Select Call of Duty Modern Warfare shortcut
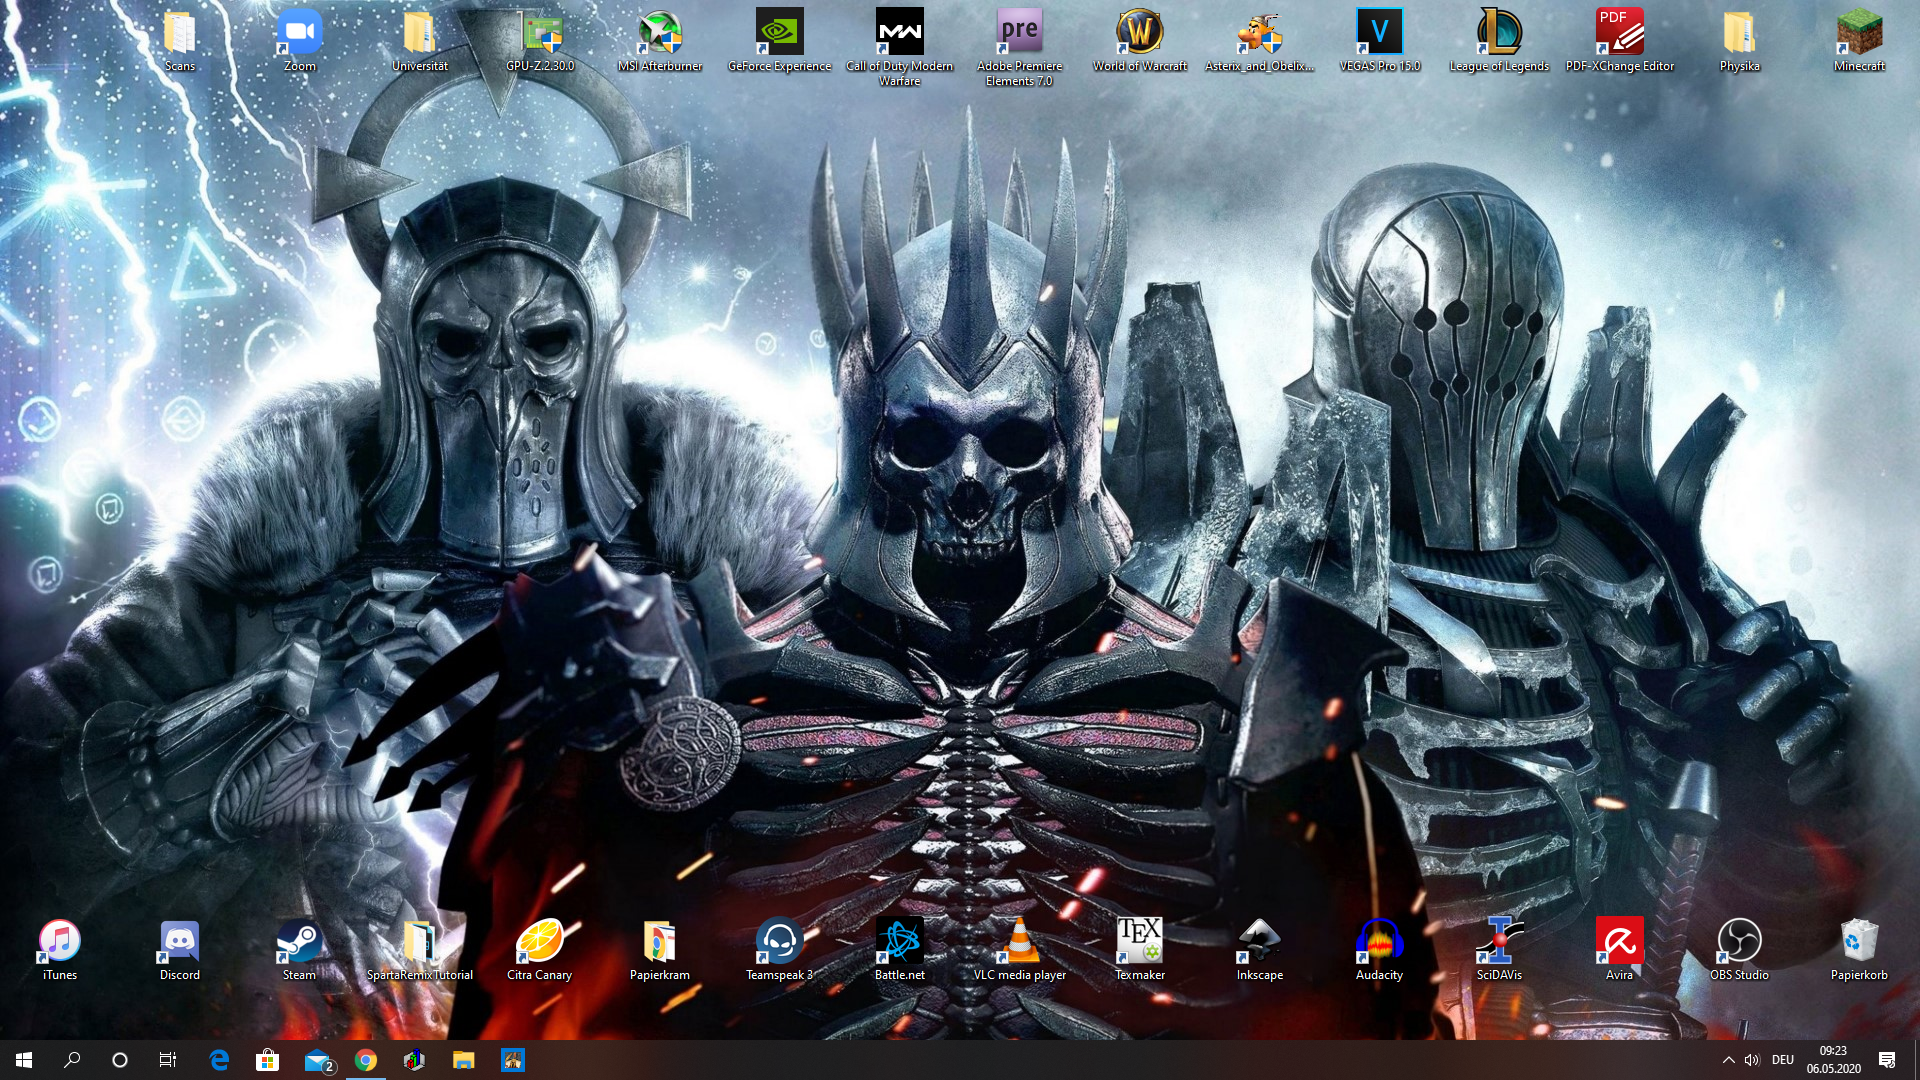The height and width of the screenshot is (1080, 1920). tap(900, 48)
